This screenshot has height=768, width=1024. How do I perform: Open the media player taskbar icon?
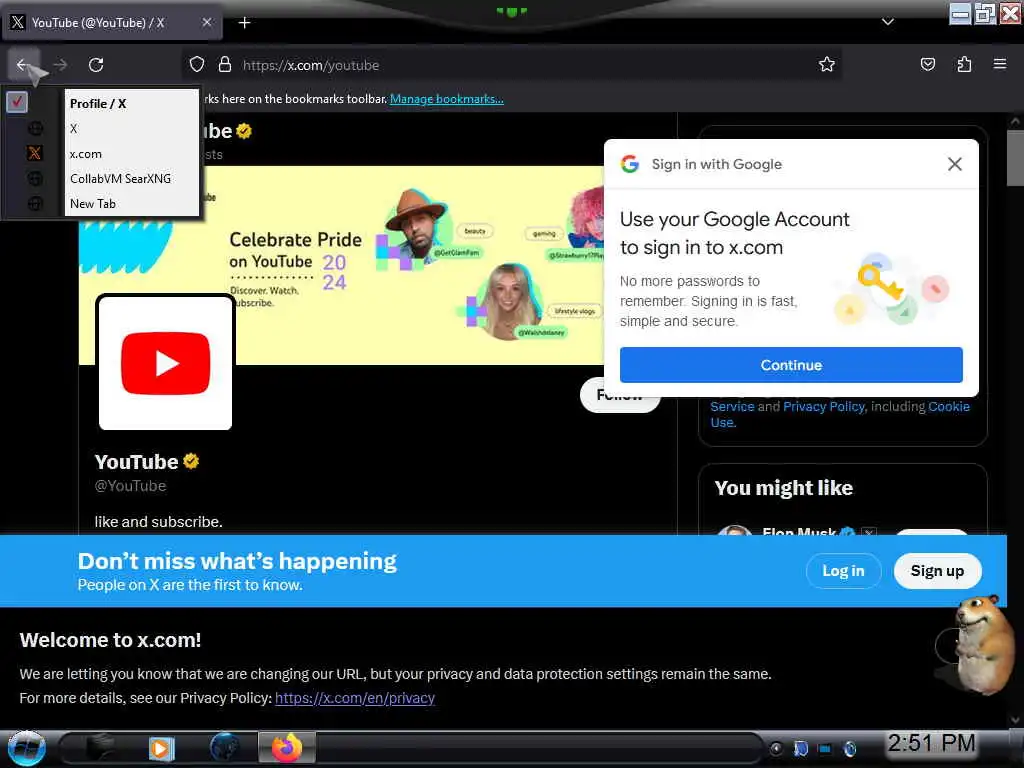(x=161, y=748)
